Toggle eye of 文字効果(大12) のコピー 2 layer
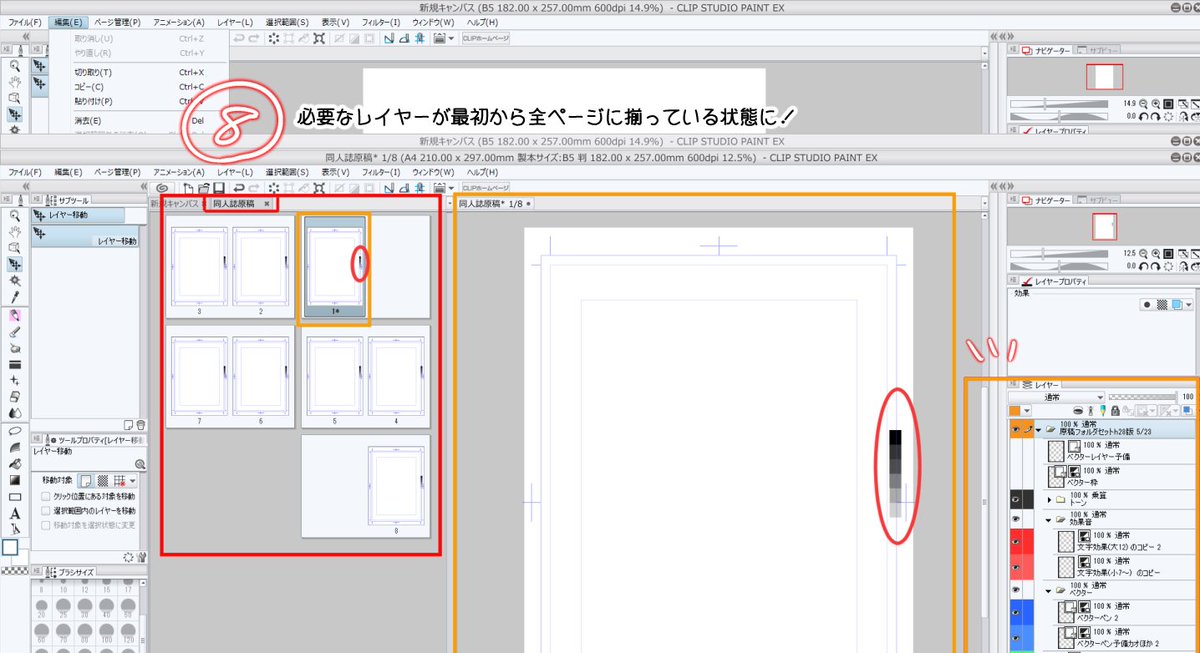 pyautogui.click(x=1016, y=542)
